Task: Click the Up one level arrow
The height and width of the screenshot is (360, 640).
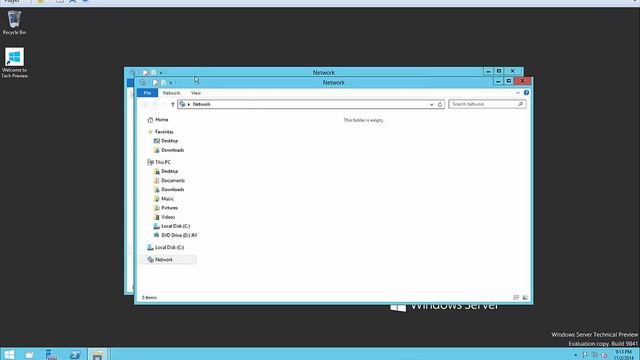Action: [173, 104]
